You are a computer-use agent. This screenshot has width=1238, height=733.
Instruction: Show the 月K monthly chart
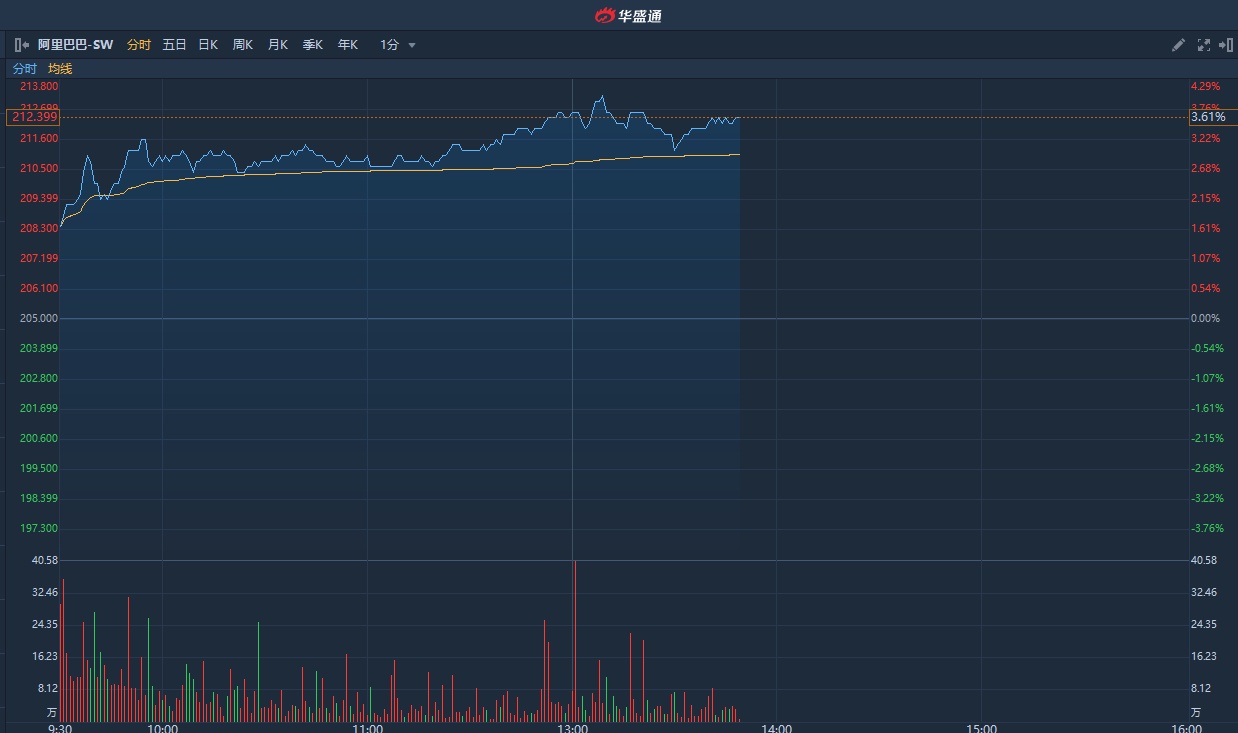278,45
